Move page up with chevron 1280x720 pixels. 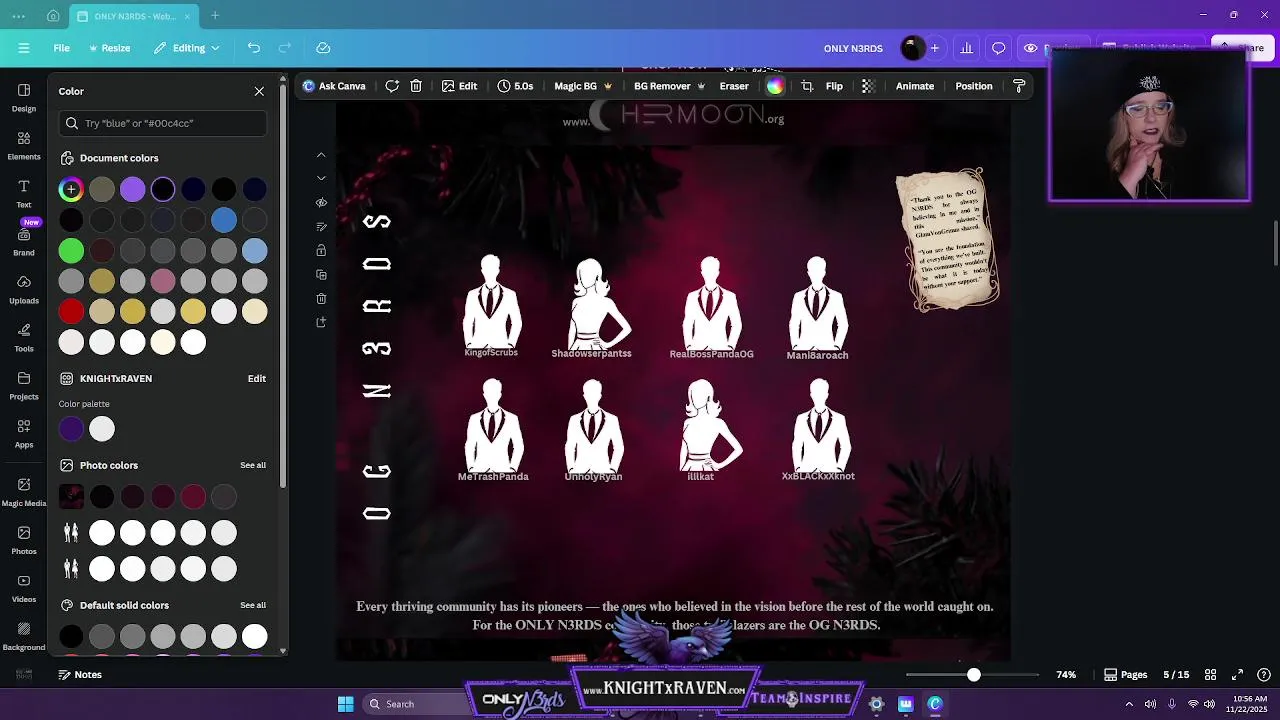[321, 155]
